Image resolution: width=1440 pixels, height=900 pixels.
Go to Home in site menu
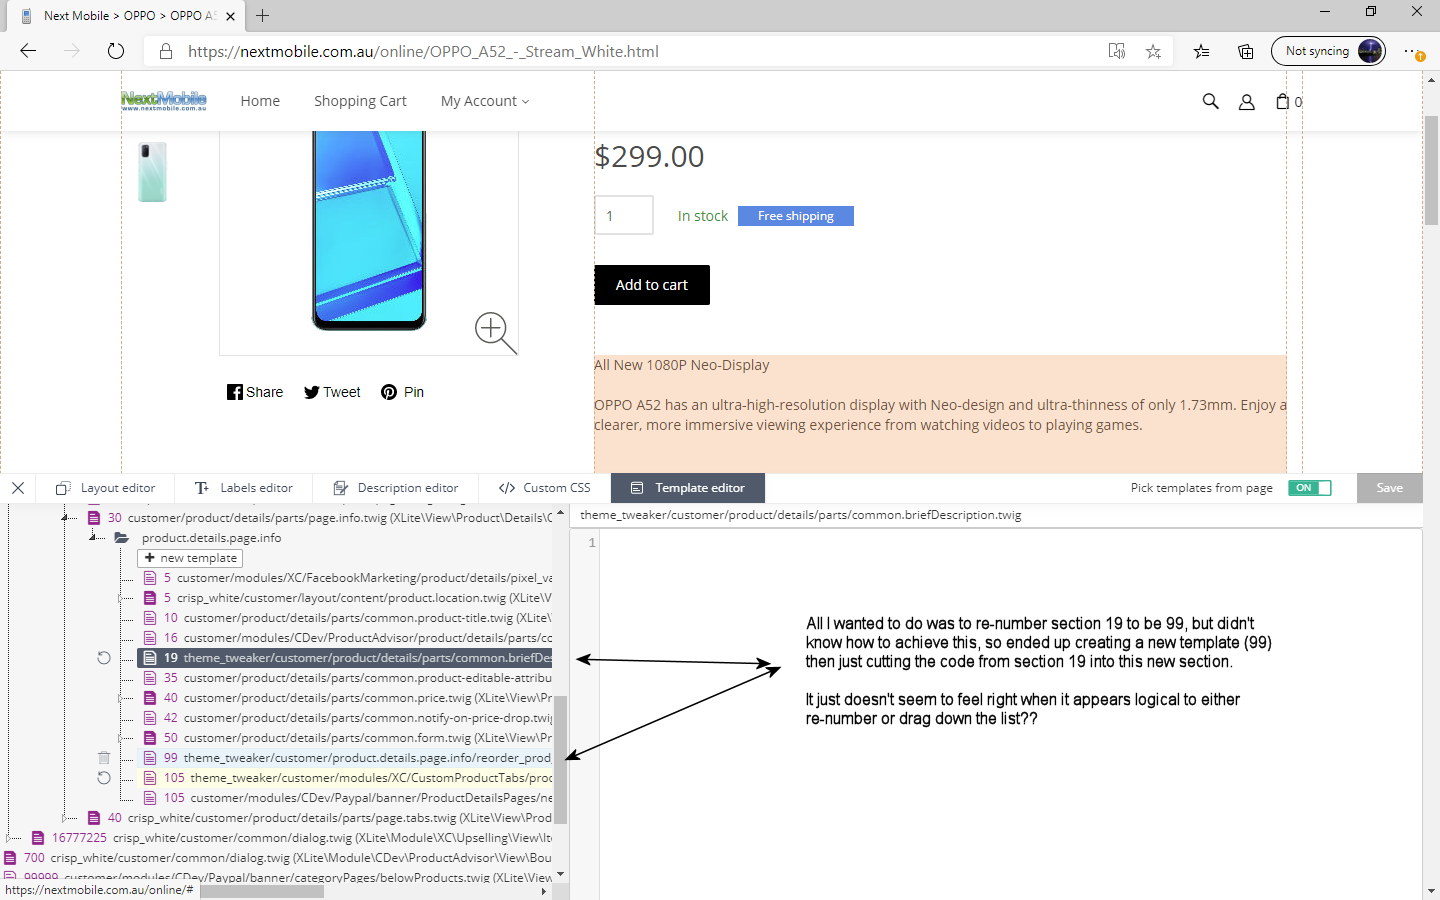[x=260, y=101]
